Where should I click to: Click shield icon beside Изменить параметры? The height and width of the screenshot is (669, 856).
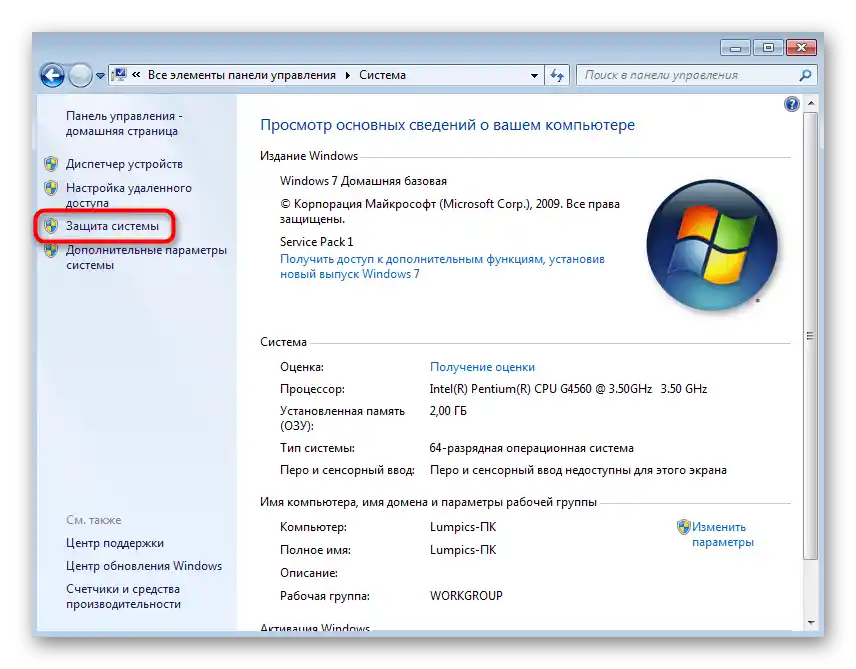tap(683, 527)
